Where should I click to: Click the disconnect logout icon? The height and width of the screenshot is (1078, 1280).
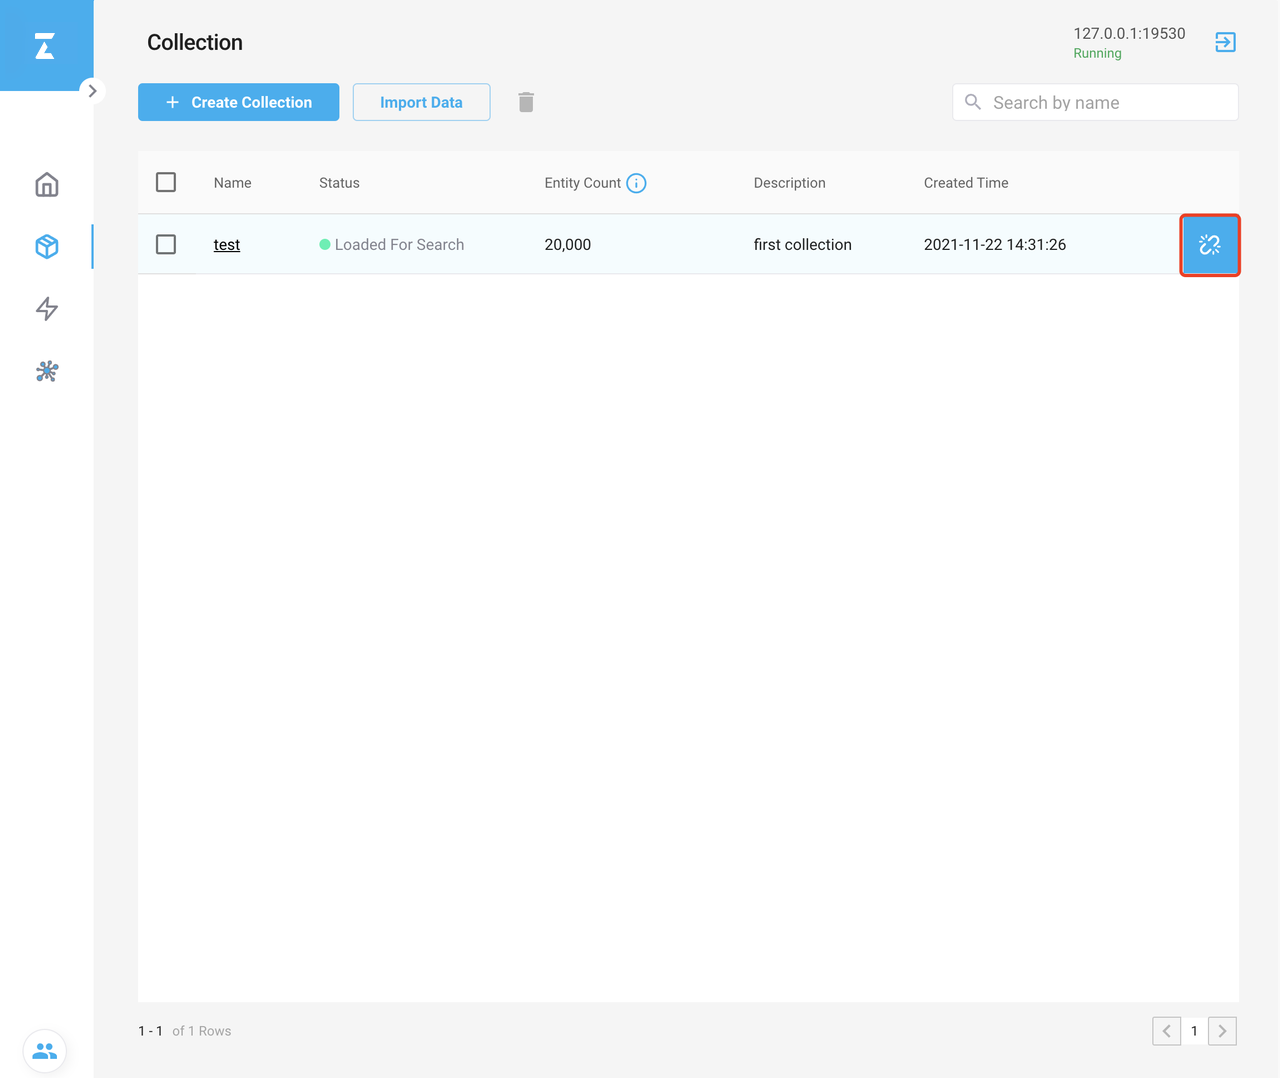click(1225, 42)
